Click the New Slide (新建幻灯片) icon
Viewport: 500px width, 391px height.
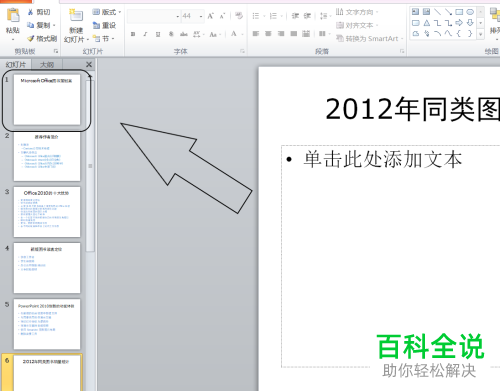[x=76, y=16]
